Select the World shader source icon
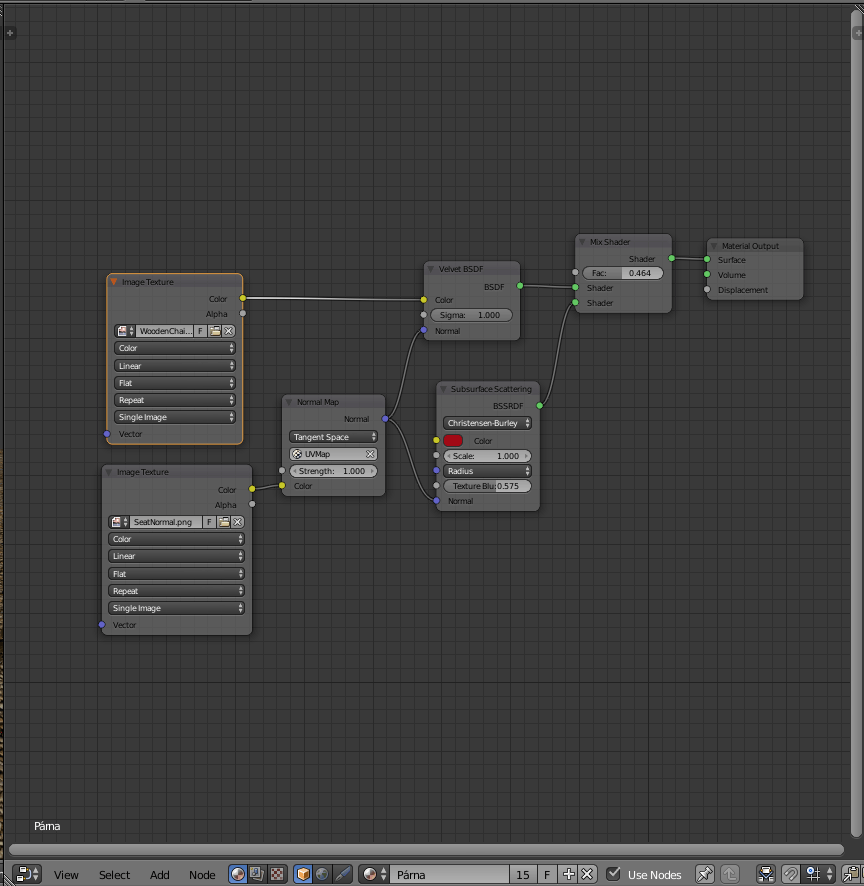 coord(322,874)
